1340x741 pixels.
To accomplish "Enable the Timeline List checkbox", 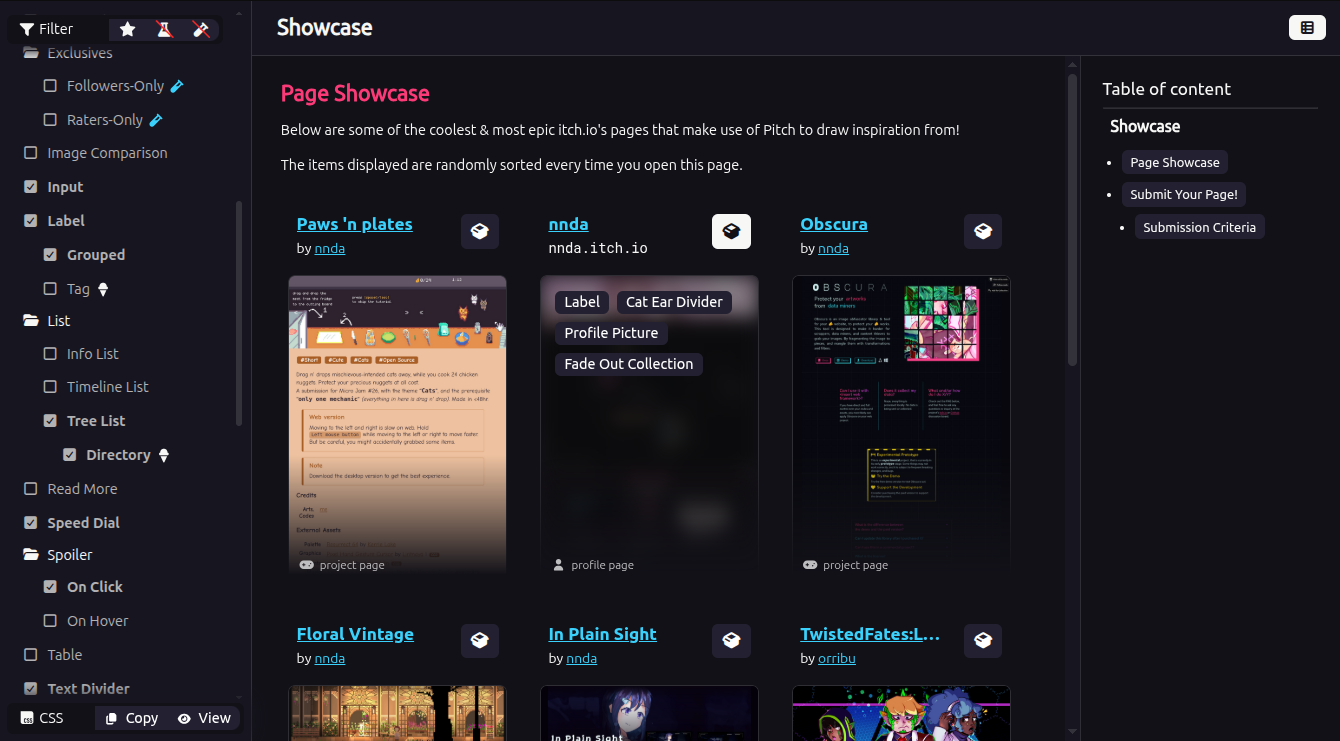I will click(50, 387).
